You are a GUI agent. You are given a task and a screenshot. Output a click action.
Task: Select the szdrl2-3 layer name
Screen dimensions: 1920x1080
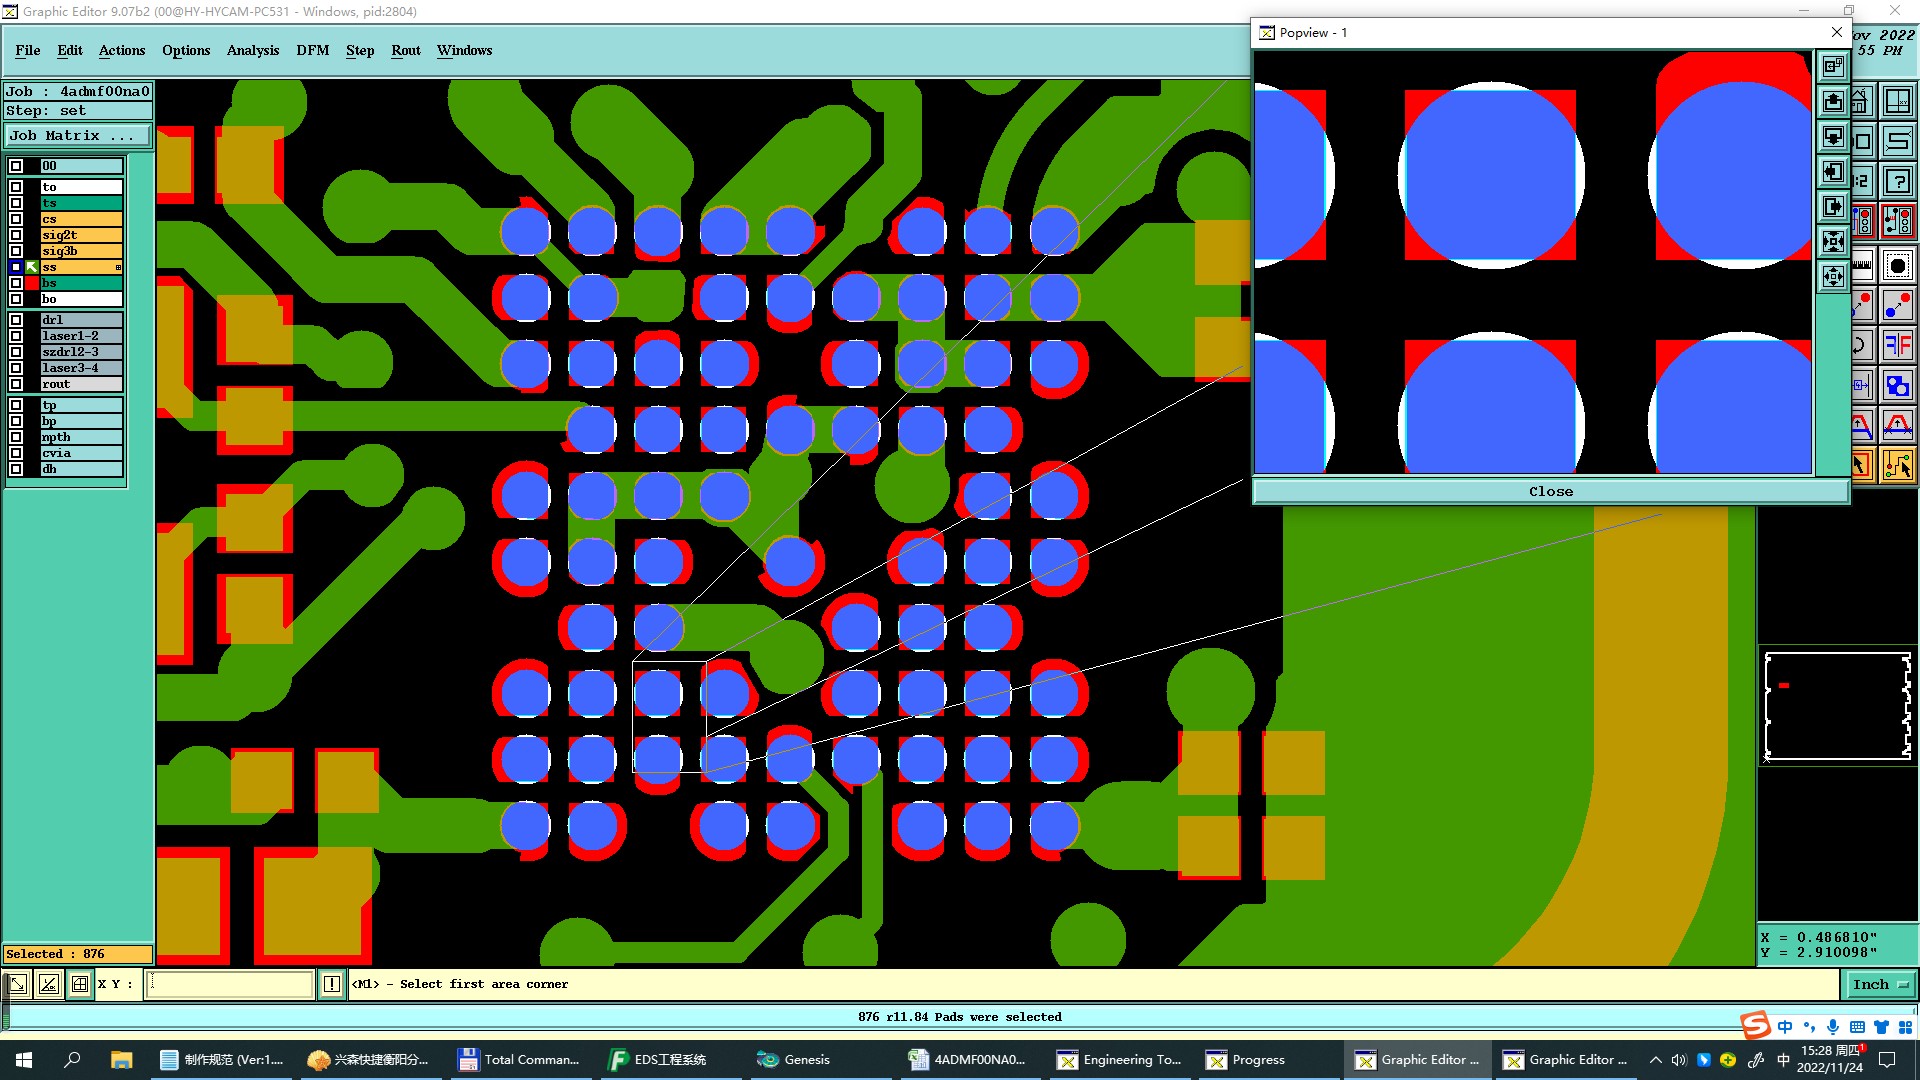click(81, 352)
